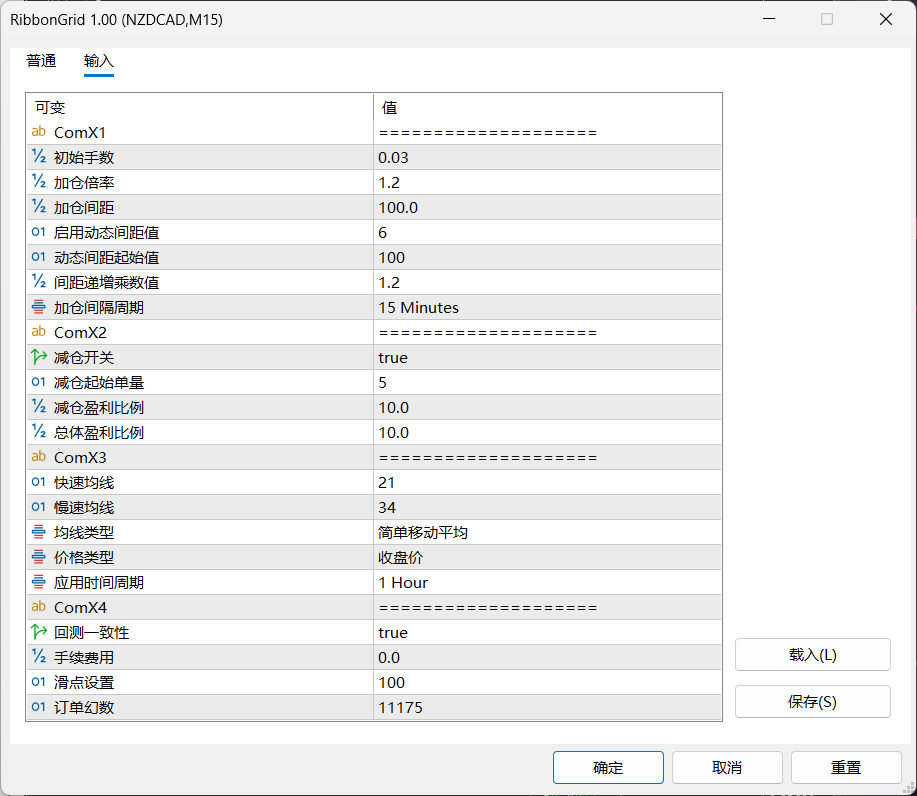Click the 保存(S) button
The width and height of the screenshot is (917, 796).
[x=812, y=701]
